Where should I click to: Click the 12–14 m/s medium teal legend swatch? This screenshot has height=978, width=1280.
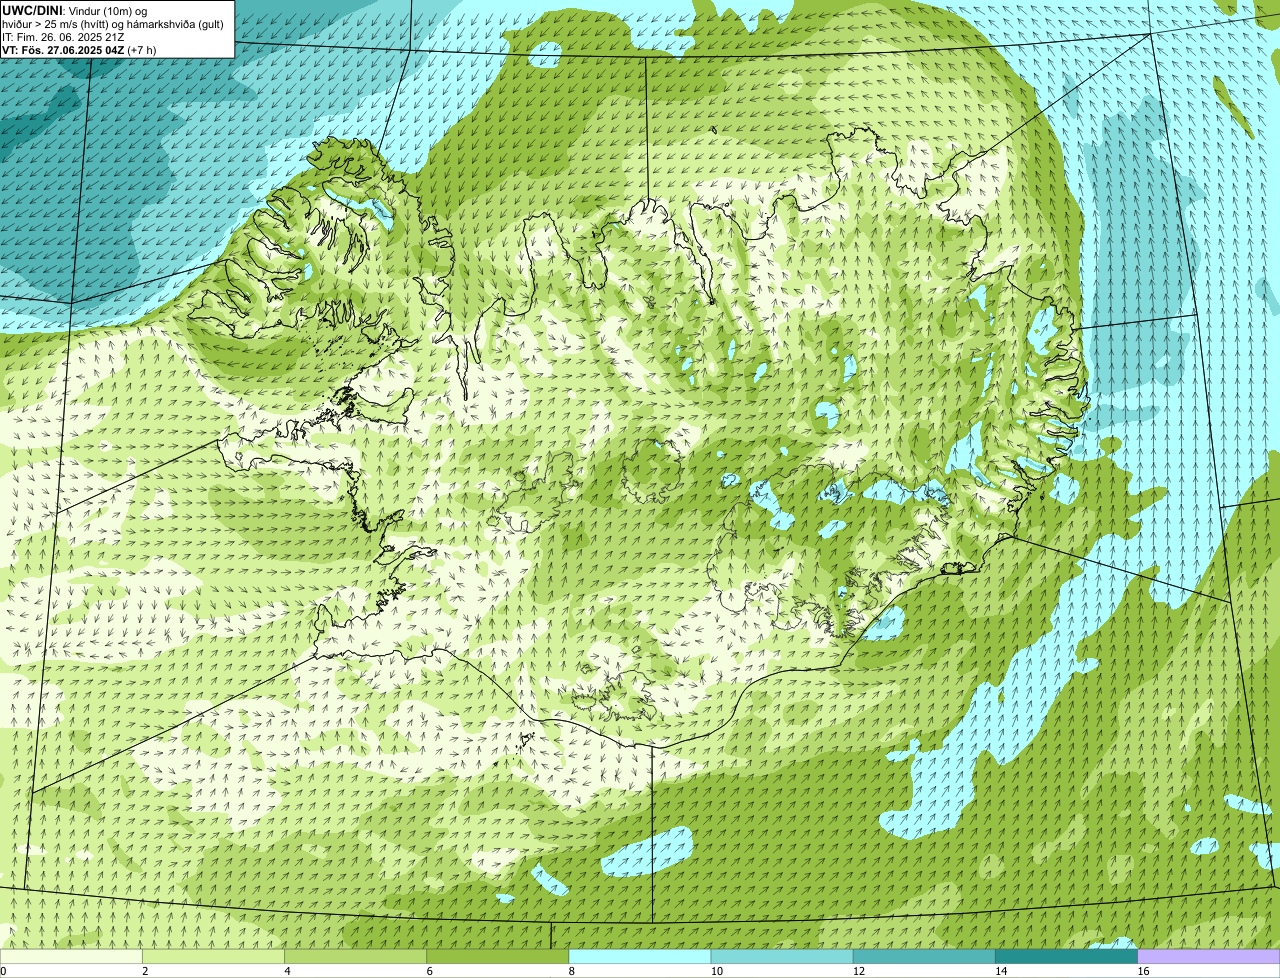pos(924,957)
